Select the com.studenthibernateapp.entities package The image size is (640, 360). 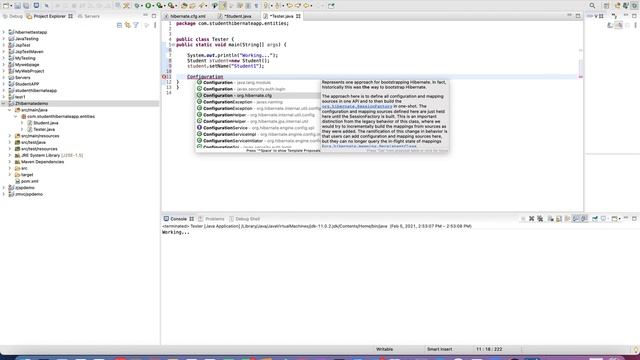(61, 116)
